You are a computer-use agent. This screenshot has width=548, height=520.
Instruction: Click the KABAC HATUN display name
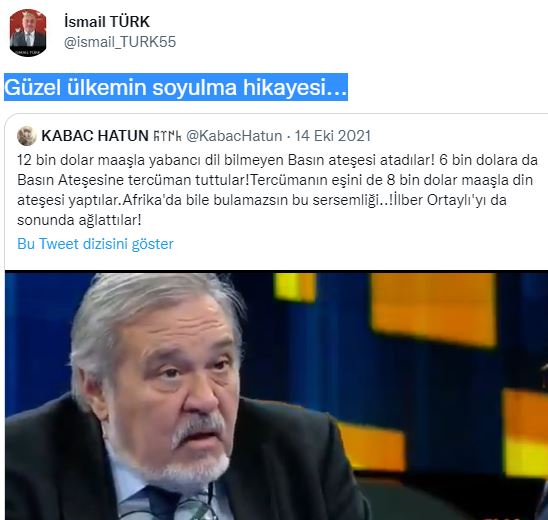[95, 136]
